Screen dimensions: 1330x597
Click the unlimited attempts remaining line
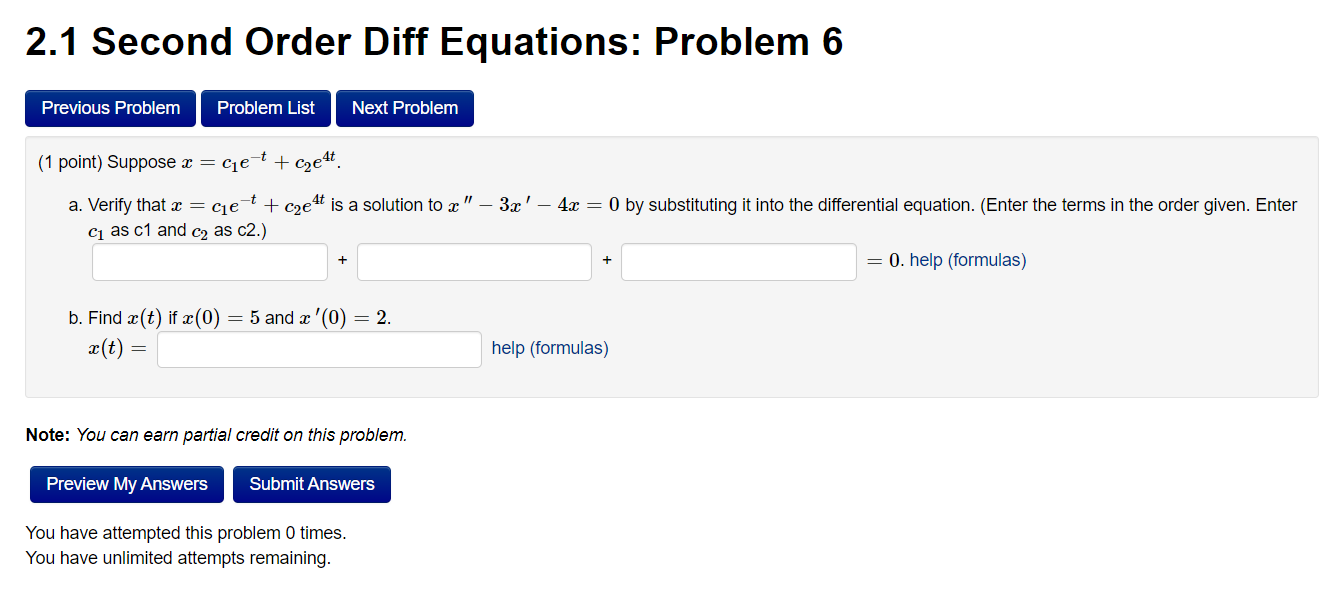[186, 557]
